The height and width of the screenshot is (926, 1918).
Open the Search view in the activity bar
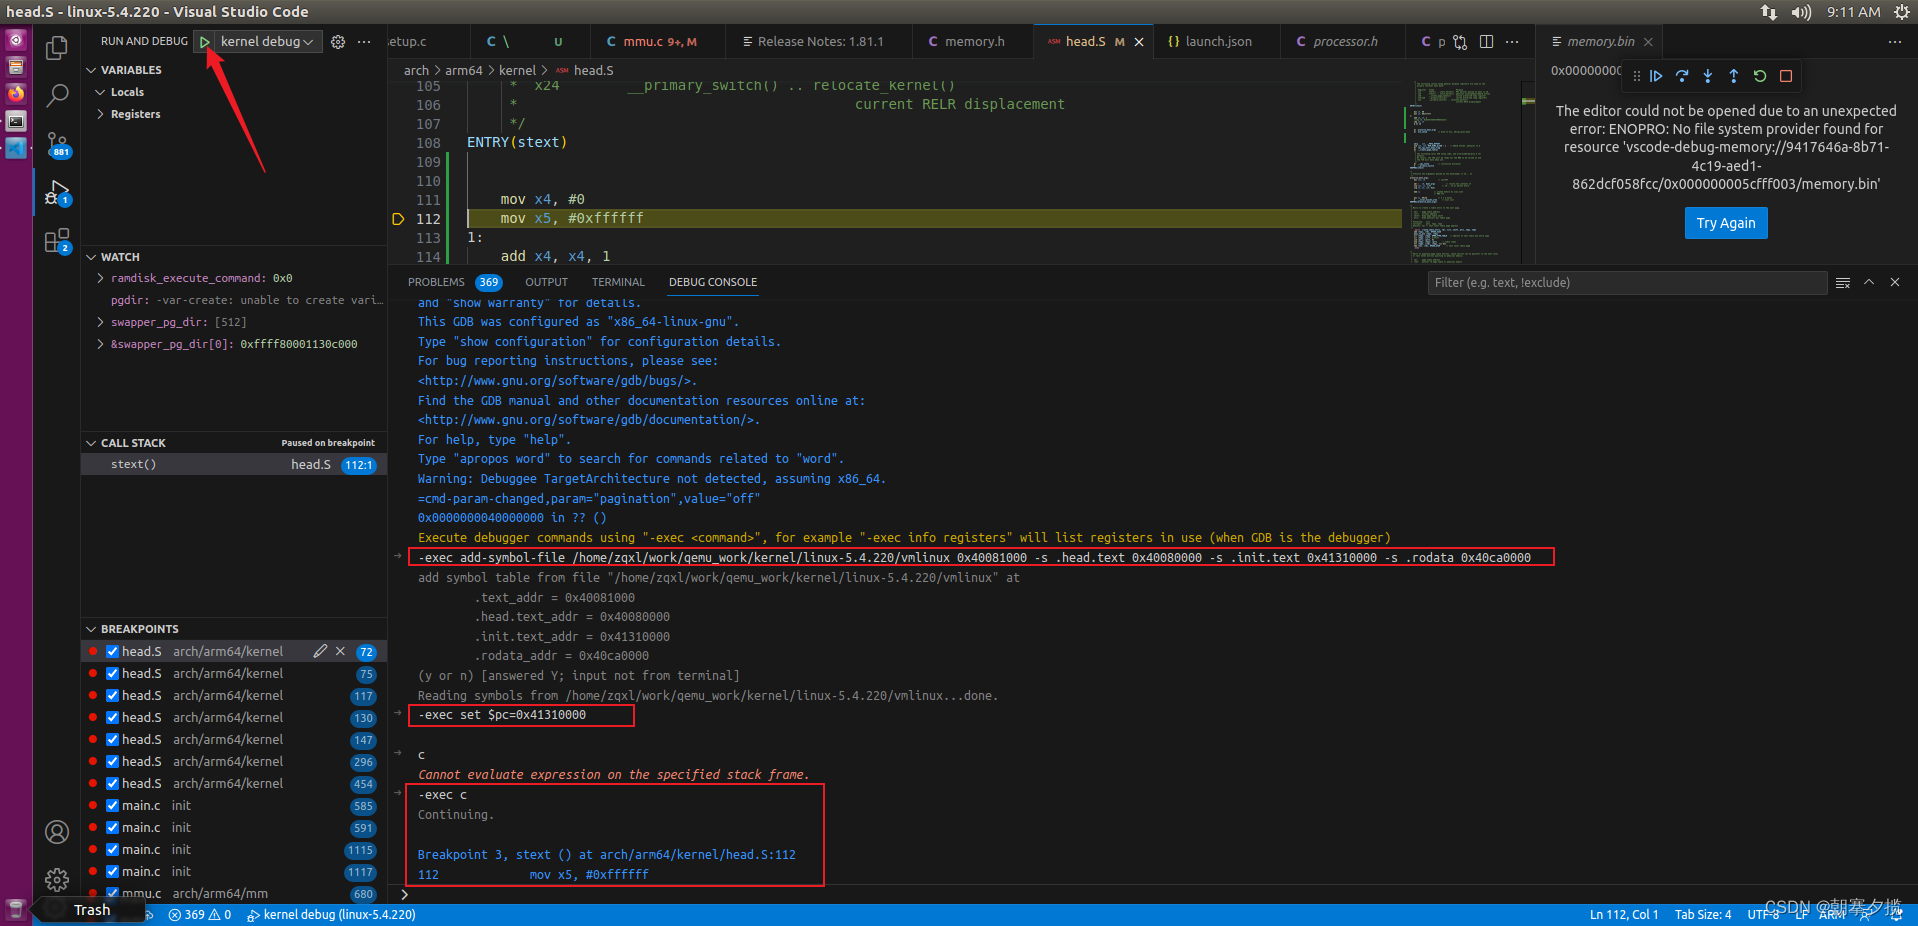click(57, 95)
